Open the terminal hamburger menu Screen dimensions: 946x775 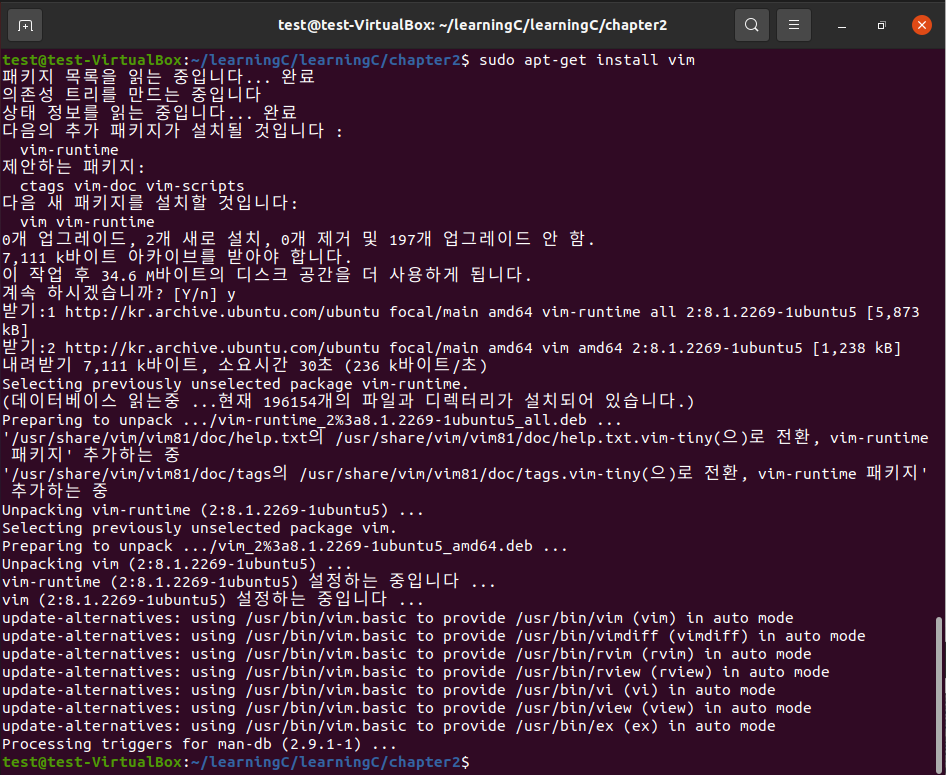[793, 25]
